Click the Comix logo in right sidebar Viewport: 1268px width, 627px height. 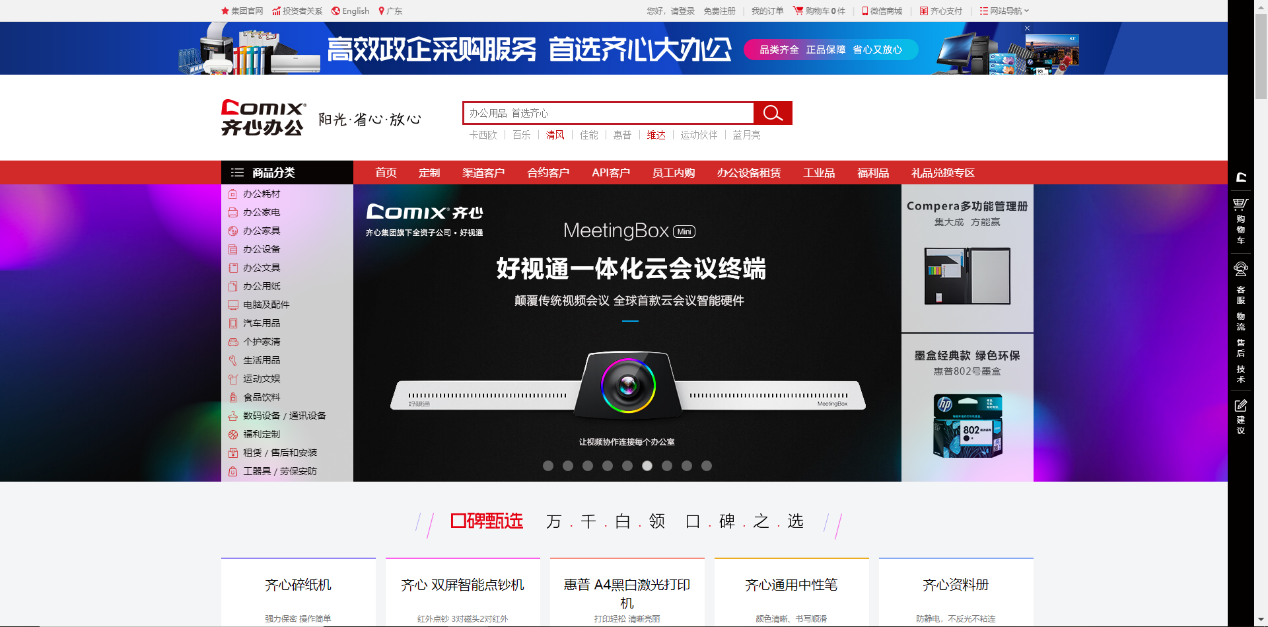pos(1241,177)
